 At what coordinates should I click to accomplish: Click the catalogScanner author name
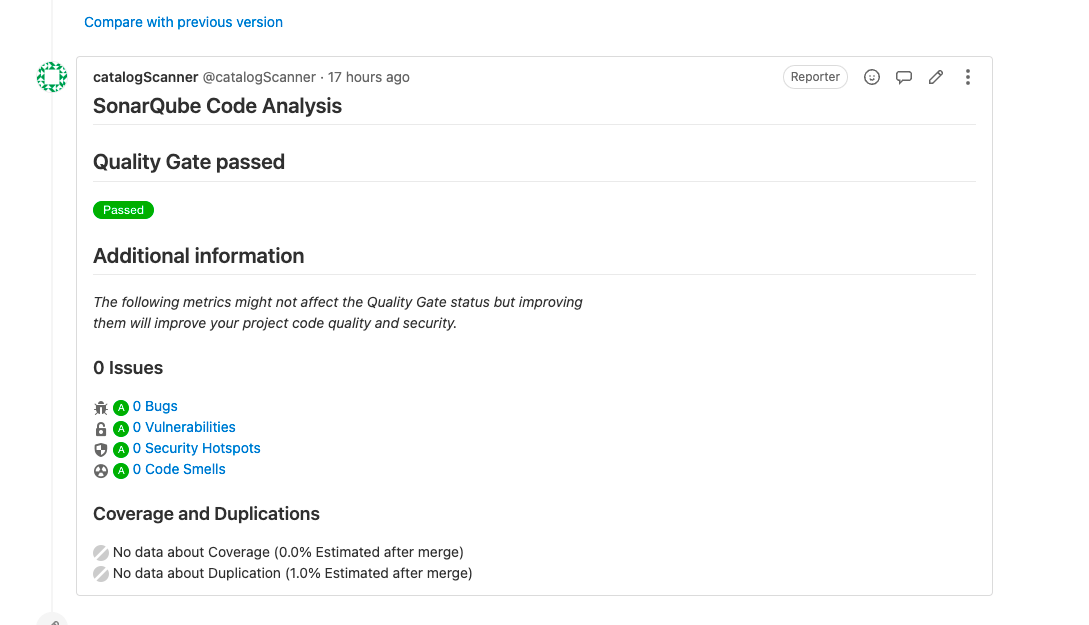[x=146, y=77]
